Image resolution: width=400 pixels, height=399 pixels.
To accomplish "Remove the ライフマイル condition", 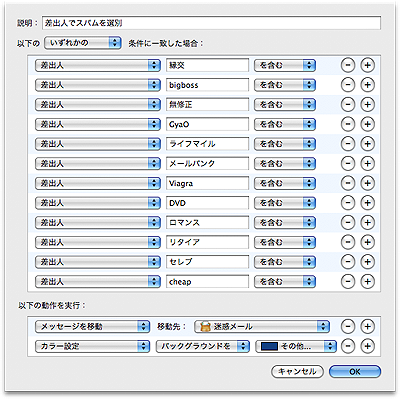I will point(348,144).
